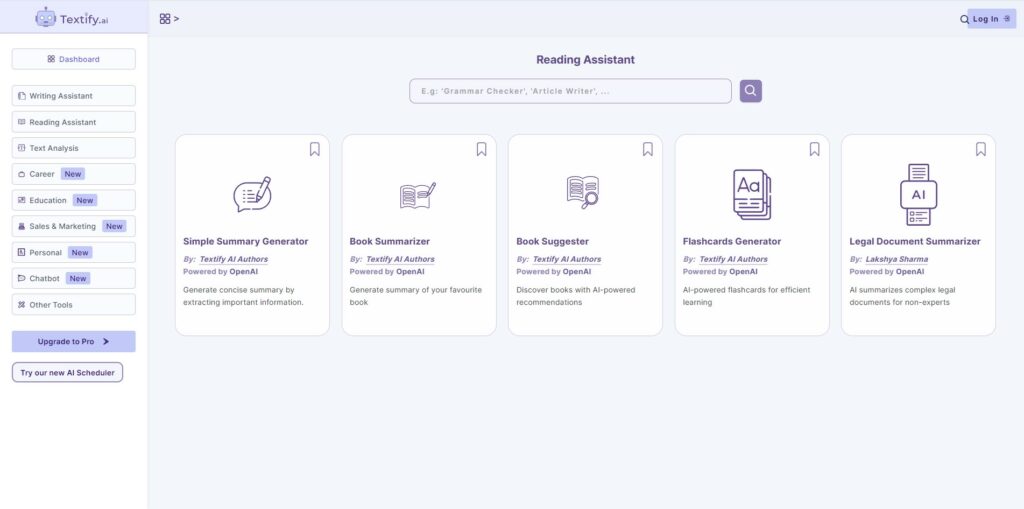Viewport: 1024px width, 509px height.
Task: Click the Flashcards Generator Aa icon
Action: coord(752,194)
